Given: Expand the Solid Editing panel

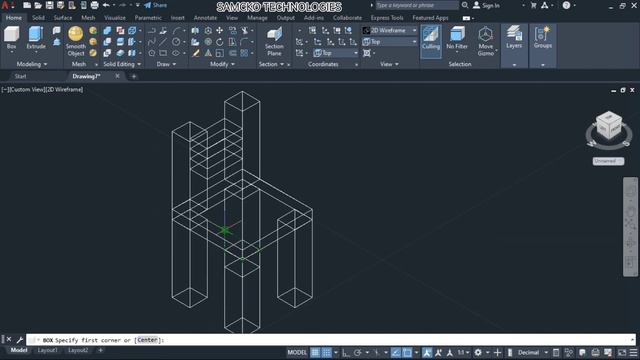Looking at the screenshot, I should 122,64.
